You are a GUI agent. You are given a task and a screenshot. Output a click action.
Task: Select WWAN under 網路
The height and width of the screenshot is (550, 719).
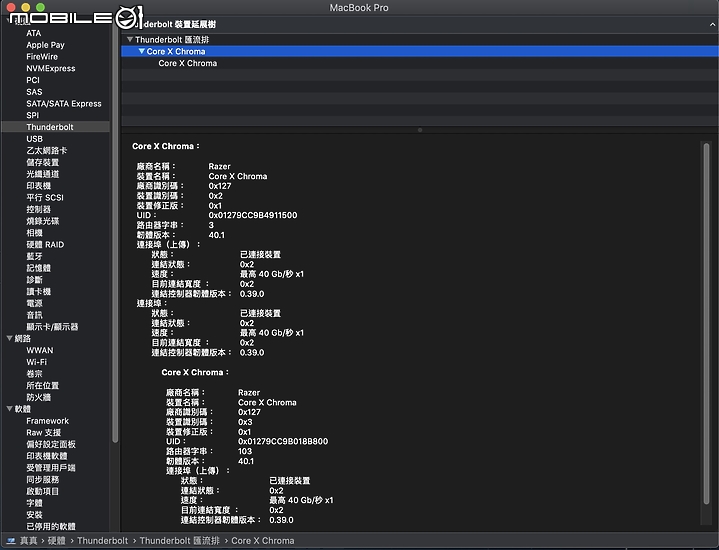point(40,350)
